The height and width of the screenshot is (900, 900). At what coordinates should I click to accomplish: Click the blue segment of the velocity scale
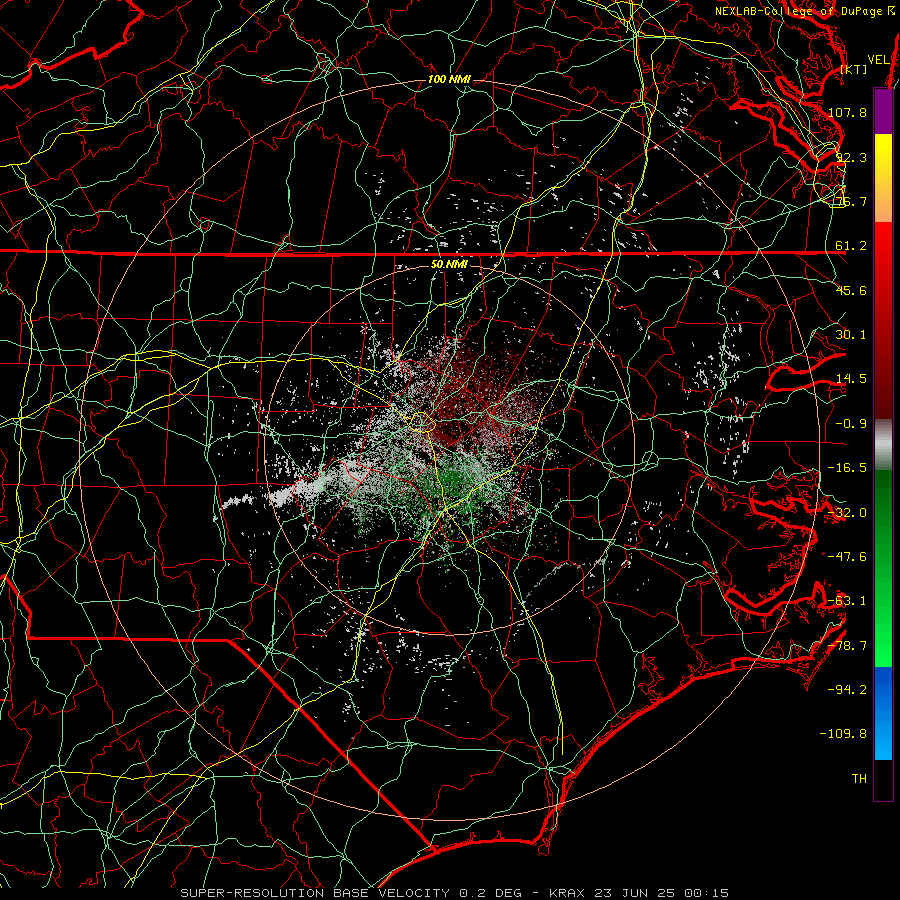(x=883, y=713)
